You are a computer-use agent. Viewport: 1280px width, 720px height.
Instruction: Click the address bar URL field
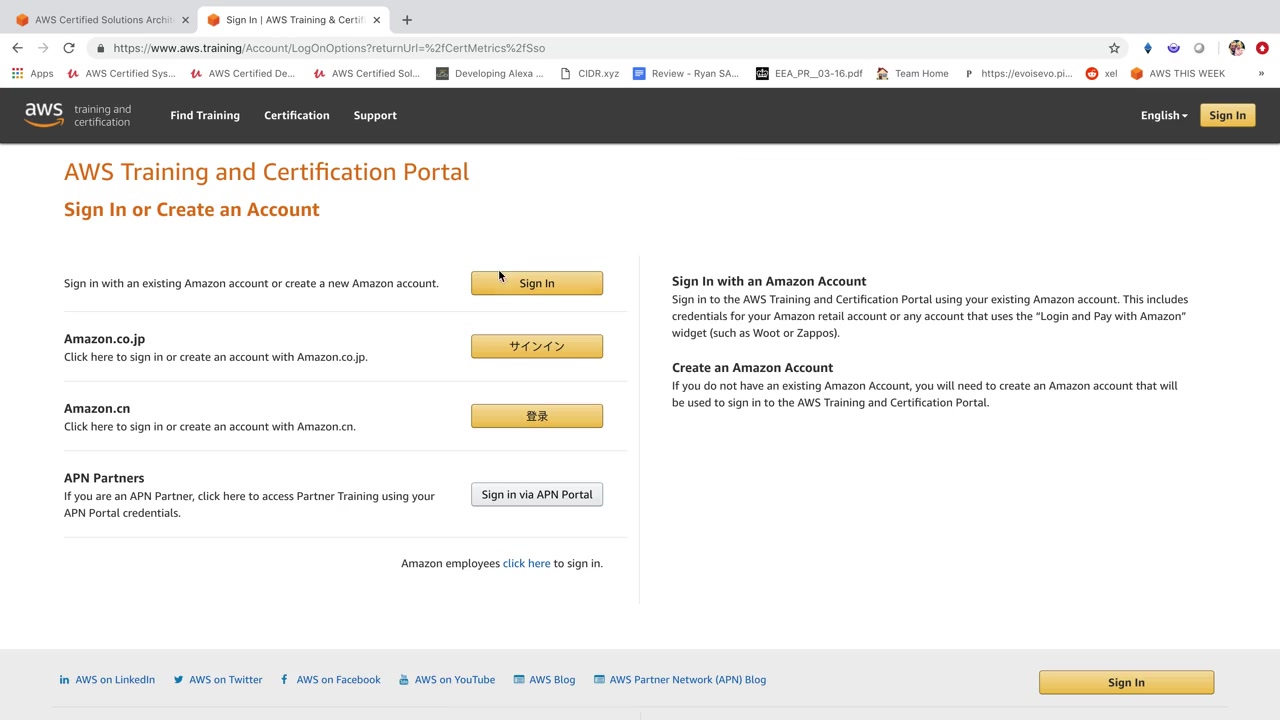[x=600, y=48]
